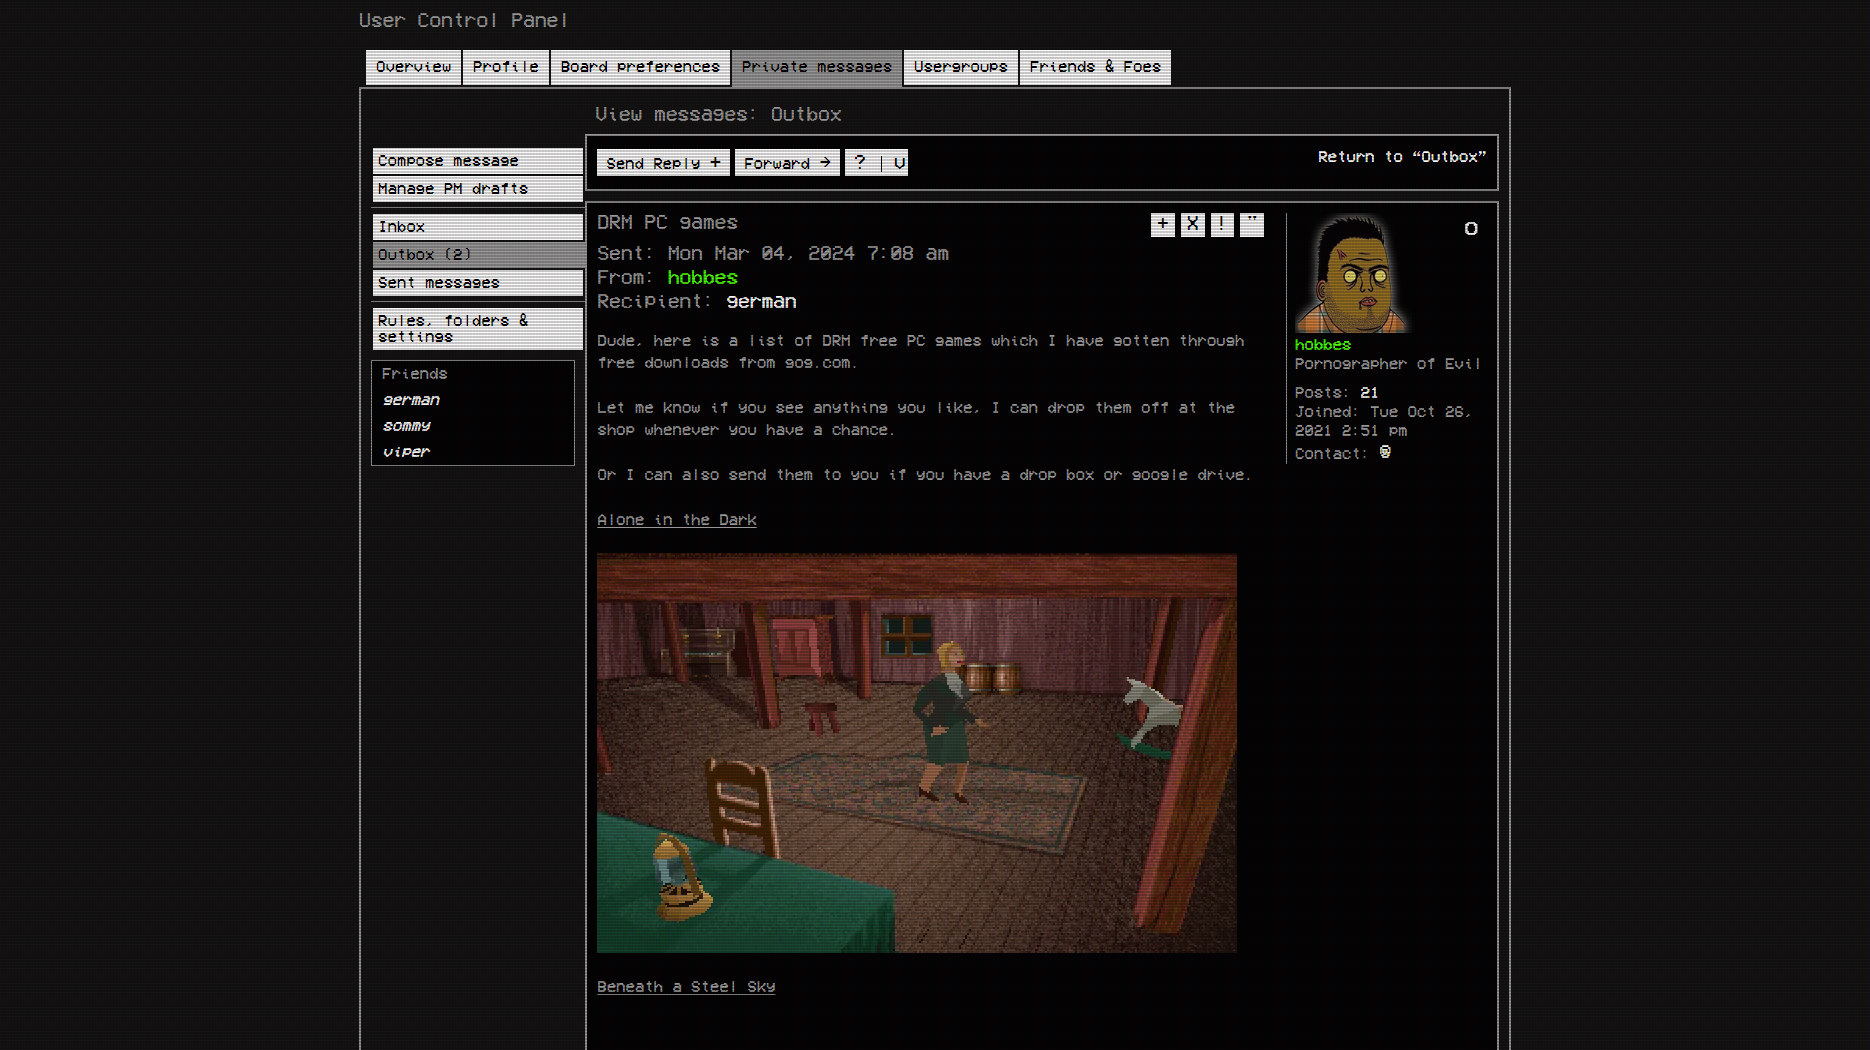Screen dimensions: 1870x1050
Task: Click the online status circle beside the avatar
Action: 1471,229
